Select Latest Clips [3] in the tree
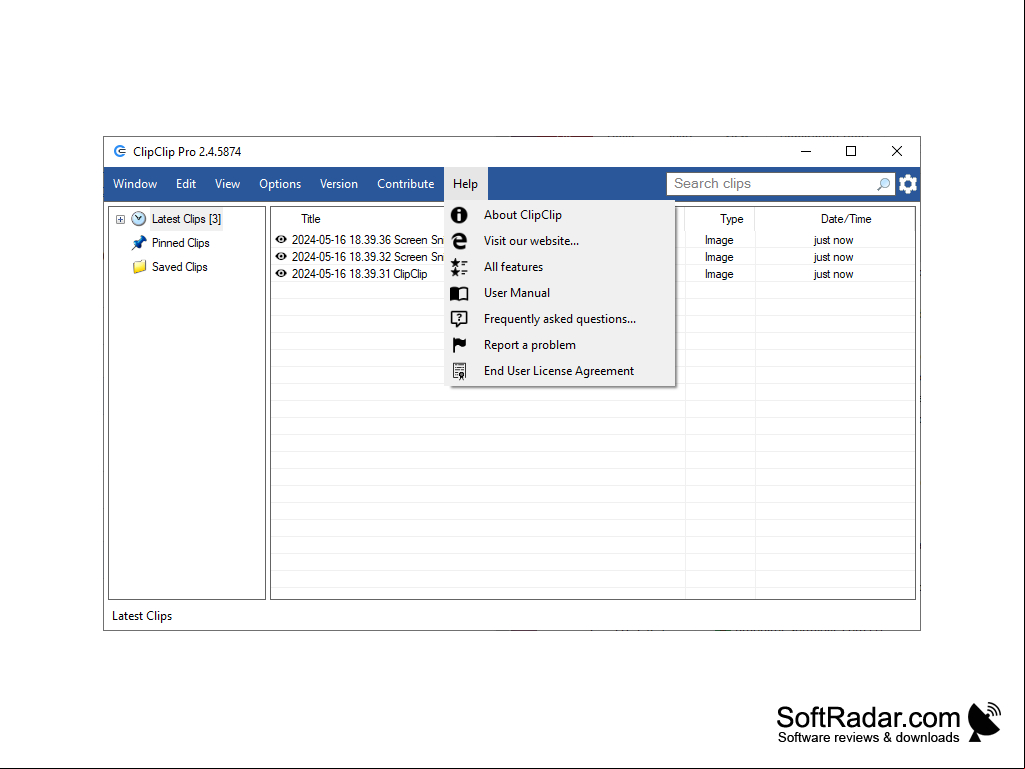 tap(186, 219)
